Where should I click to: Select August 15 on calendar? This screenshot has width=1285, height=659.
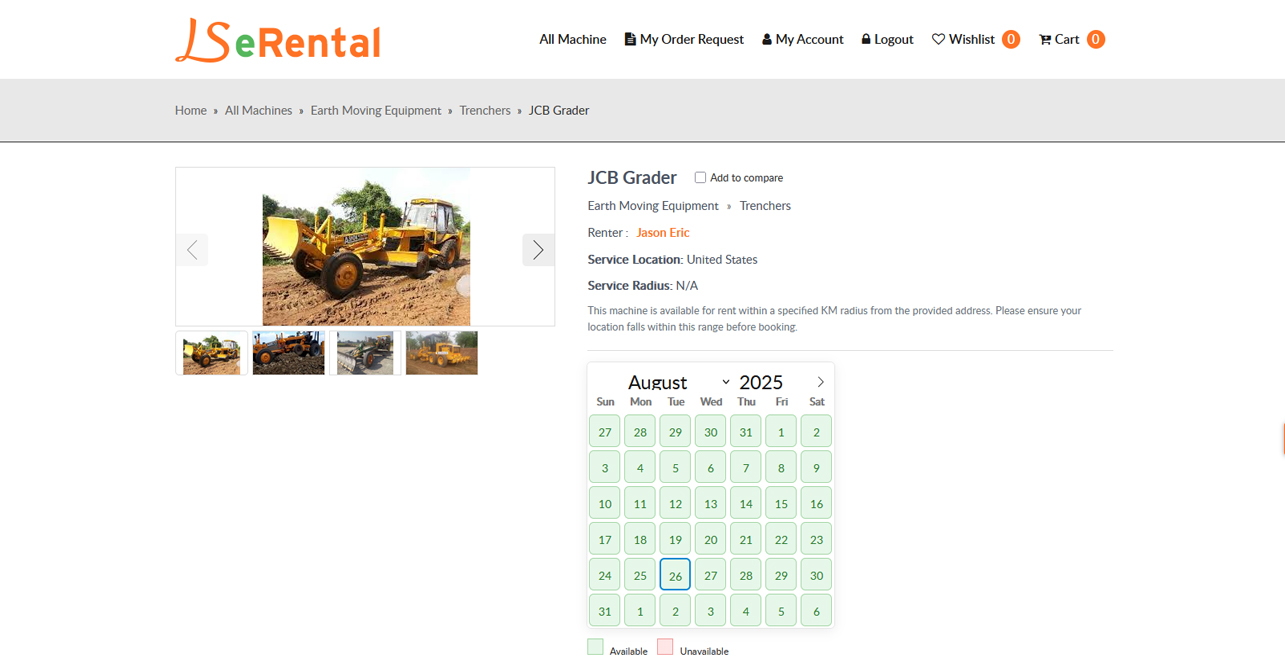click(781, 503)
